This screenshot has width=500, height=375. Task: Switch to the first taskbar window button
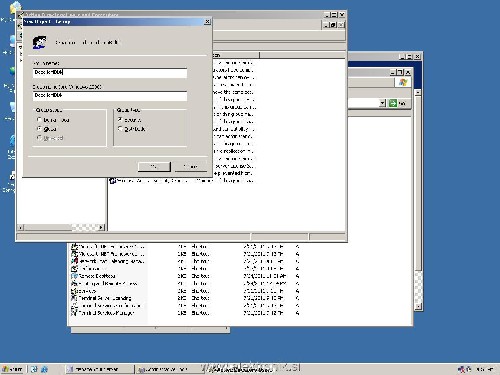(x=99, y=369)
